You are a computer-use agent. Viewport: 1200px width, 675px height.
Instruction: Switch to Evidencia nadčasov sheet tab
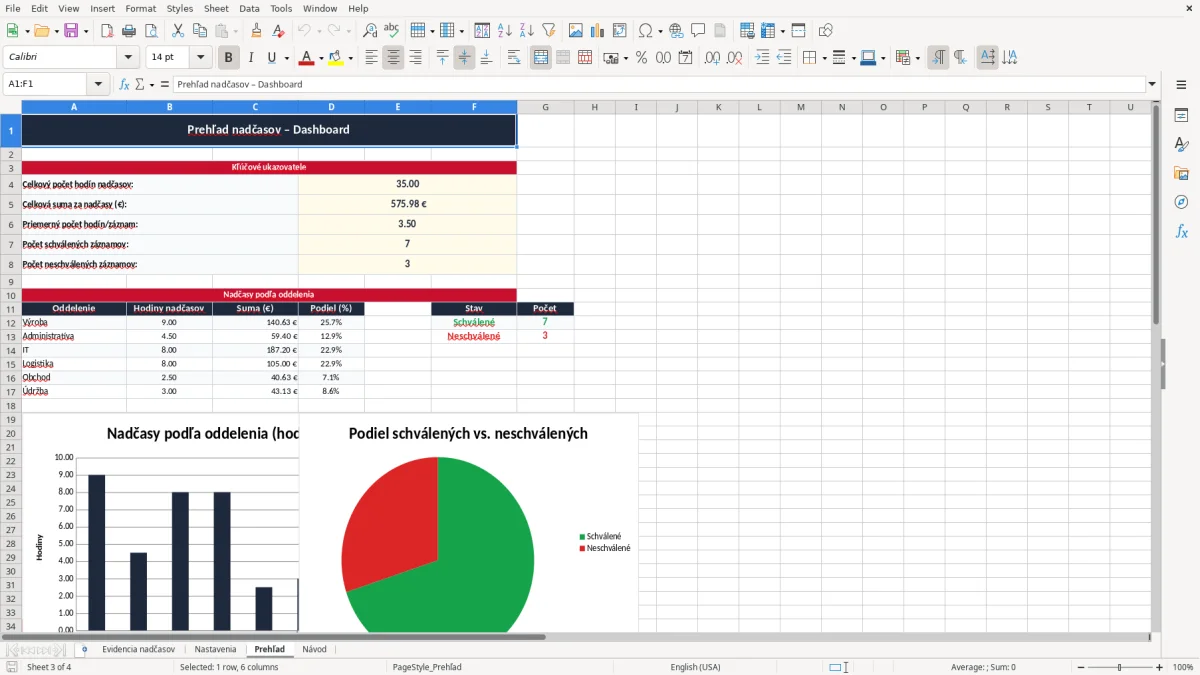138,649
